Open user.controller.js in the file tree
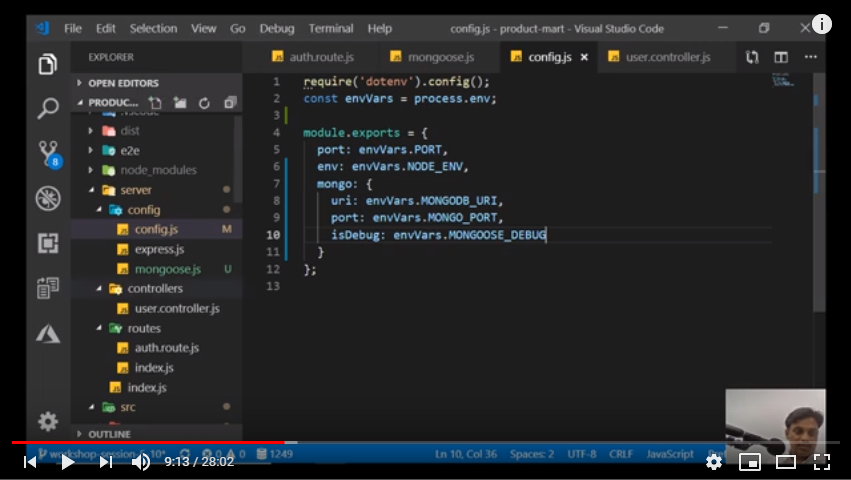This screenshot has height=480, width=851. coord(176,308)
